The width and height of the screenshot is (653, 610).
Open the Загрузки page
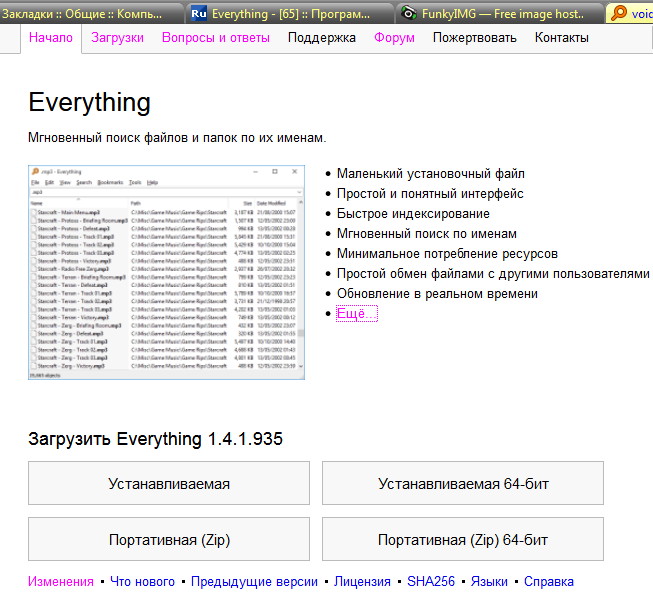117,37
